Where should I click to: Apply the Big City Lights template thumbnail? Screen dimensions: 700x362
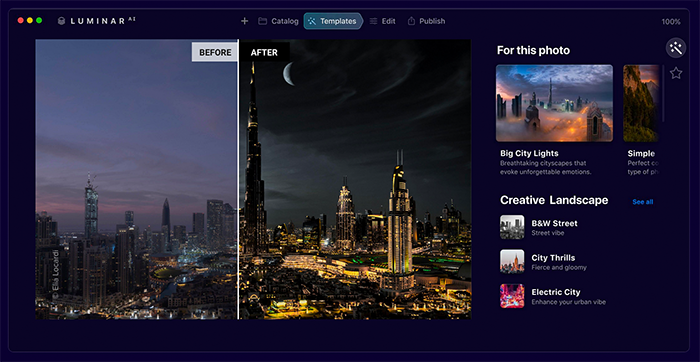[554, 103]
